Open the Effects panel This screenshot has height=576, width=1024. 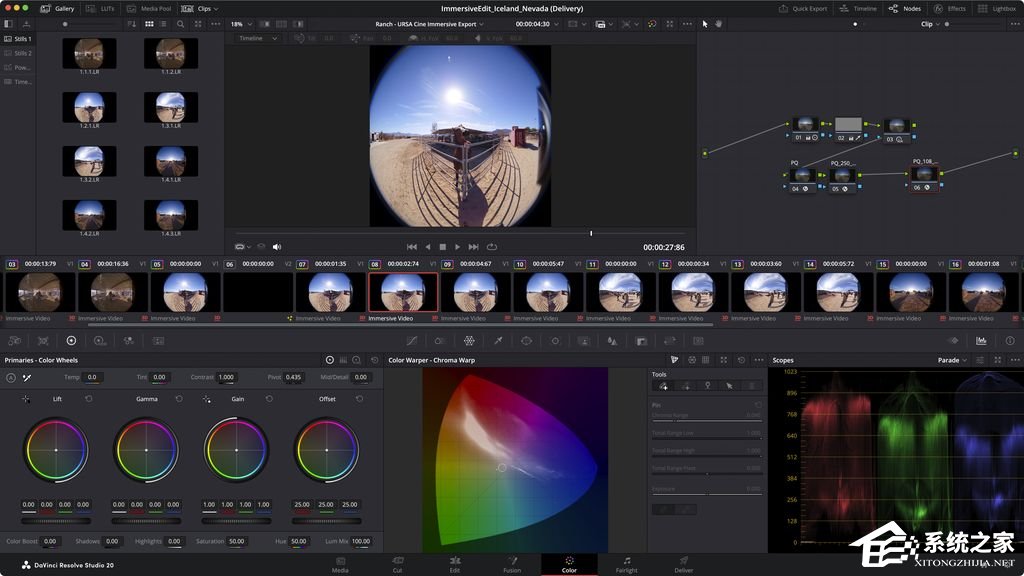click(950, 8)
